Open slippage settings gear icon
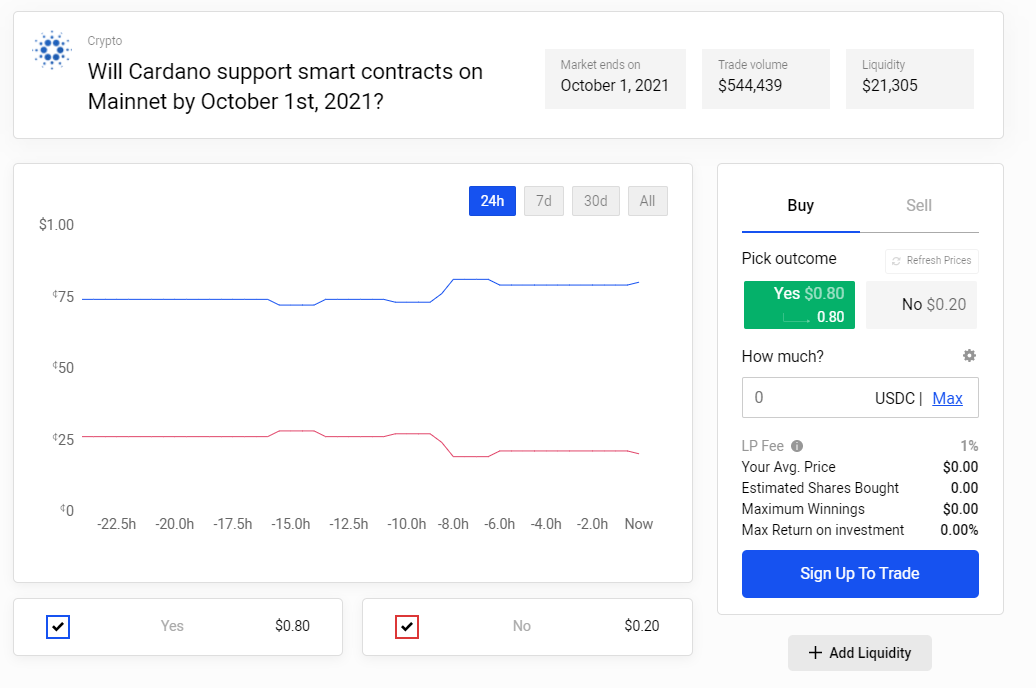Viewport: 1036px width, 688px height. 969,356
